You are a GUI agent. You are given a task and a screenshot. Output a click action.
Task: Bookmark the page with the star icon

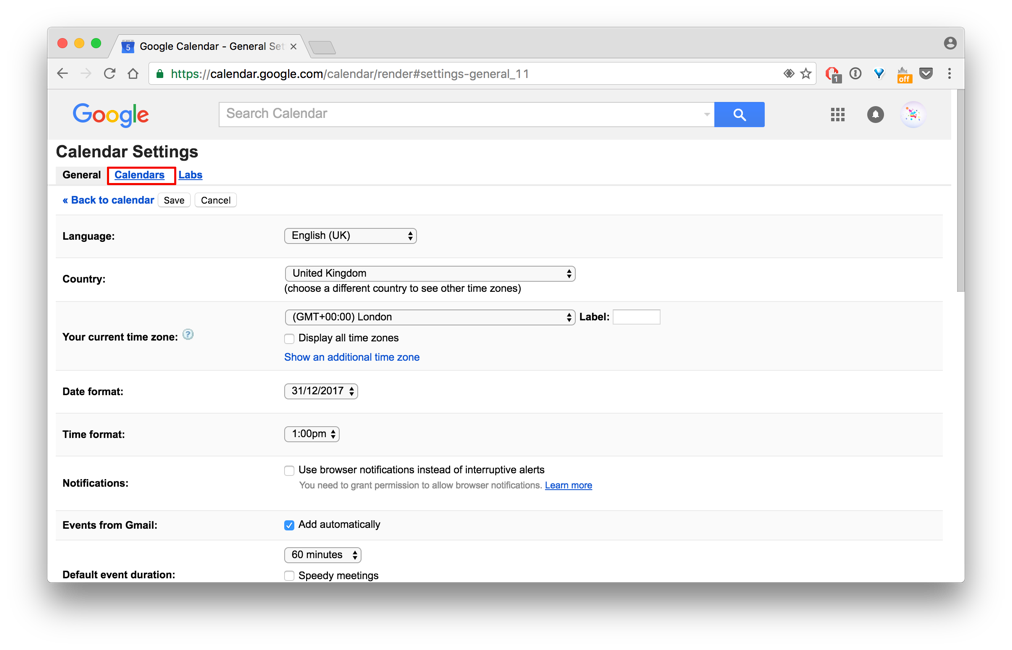click(806, 74)
